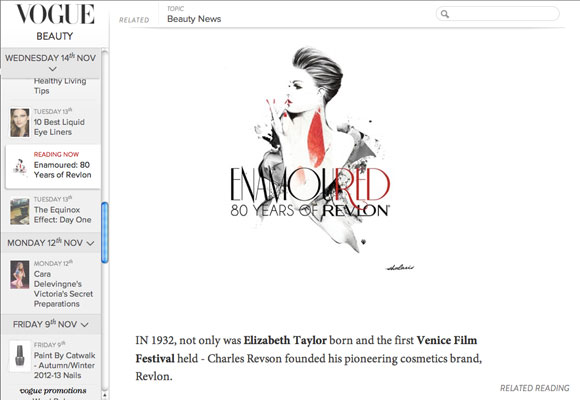Open the 10 Best Liquid Eye Liners thumbnail
The image size is (580, 400).
click(20, 122)
